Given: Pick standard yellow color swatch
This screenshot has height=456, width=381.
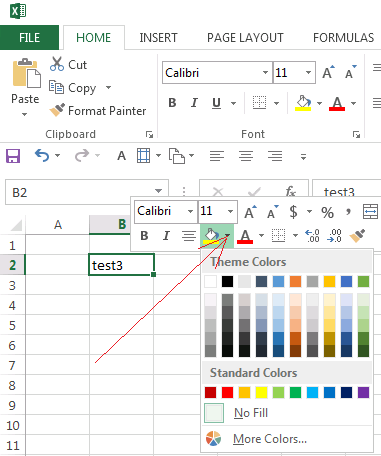Looking at the screenshot, I should click(x=261, y=392).
